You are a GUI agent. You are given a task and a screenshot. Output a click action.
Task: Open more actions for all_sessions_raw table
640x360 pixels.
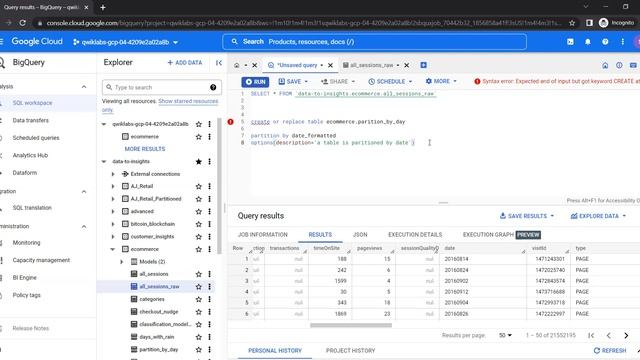tap(209, 287)
